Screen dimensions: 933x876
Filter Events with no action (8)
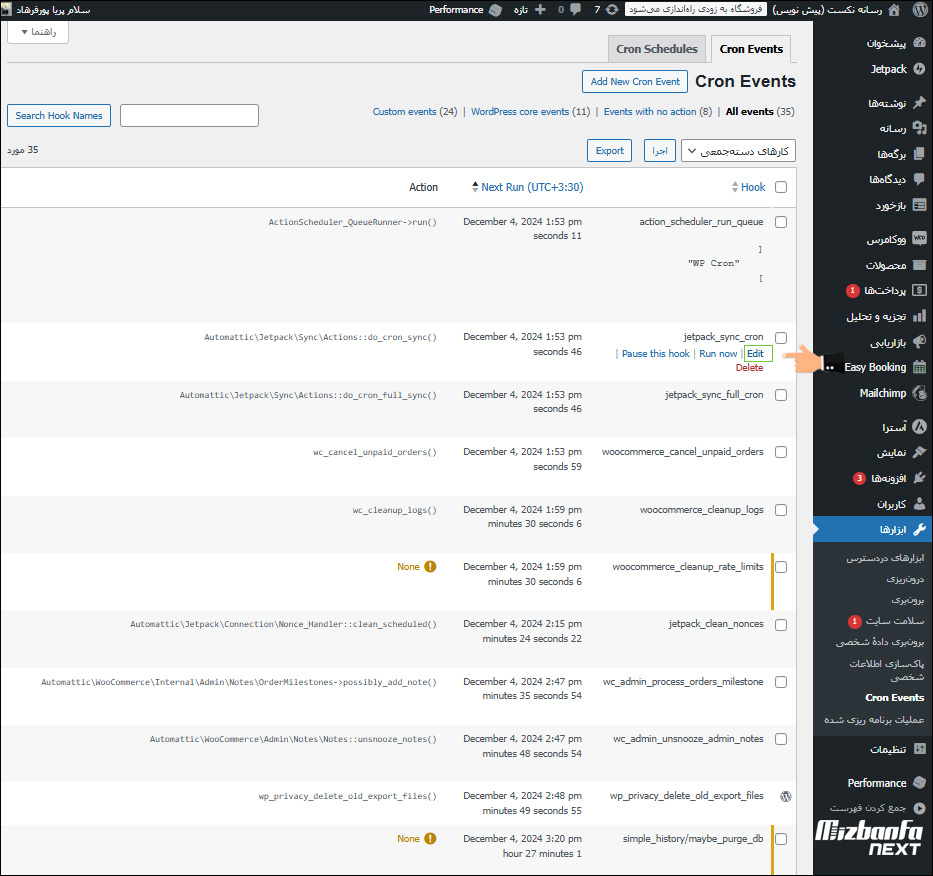click(x=658, y=111)
